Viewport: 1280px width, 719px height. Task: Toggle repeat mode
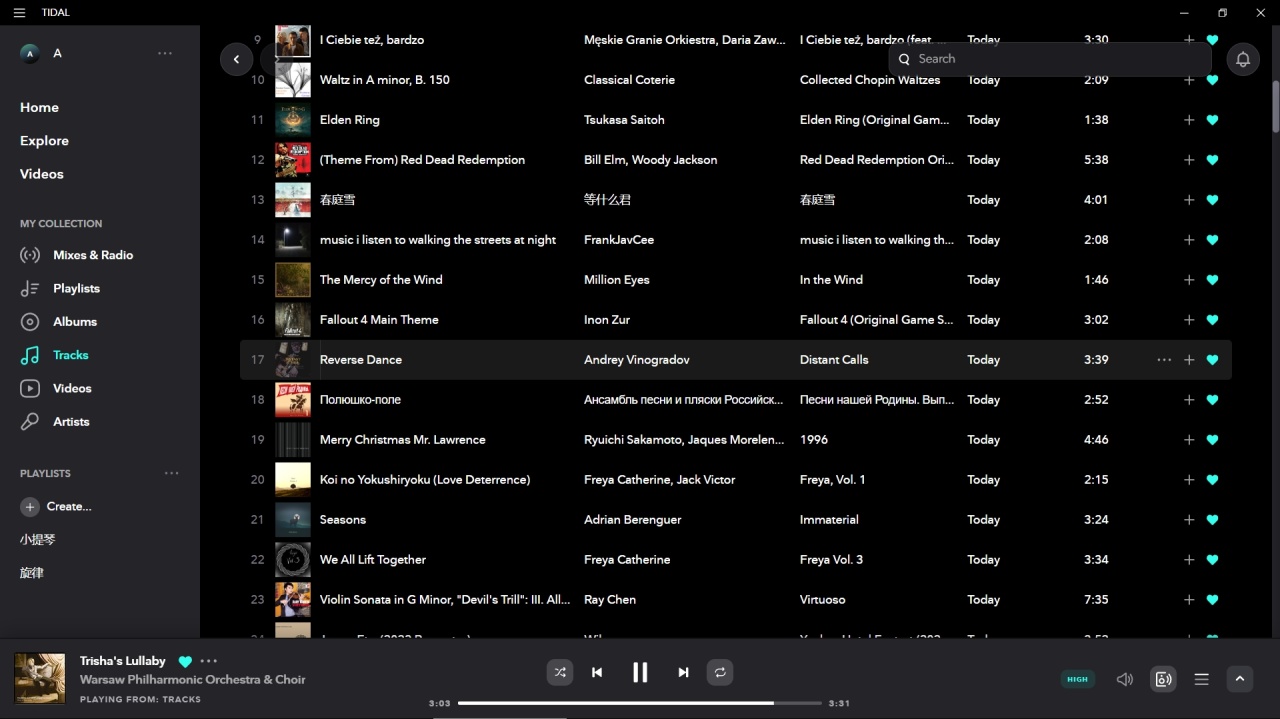pos(720,673)
